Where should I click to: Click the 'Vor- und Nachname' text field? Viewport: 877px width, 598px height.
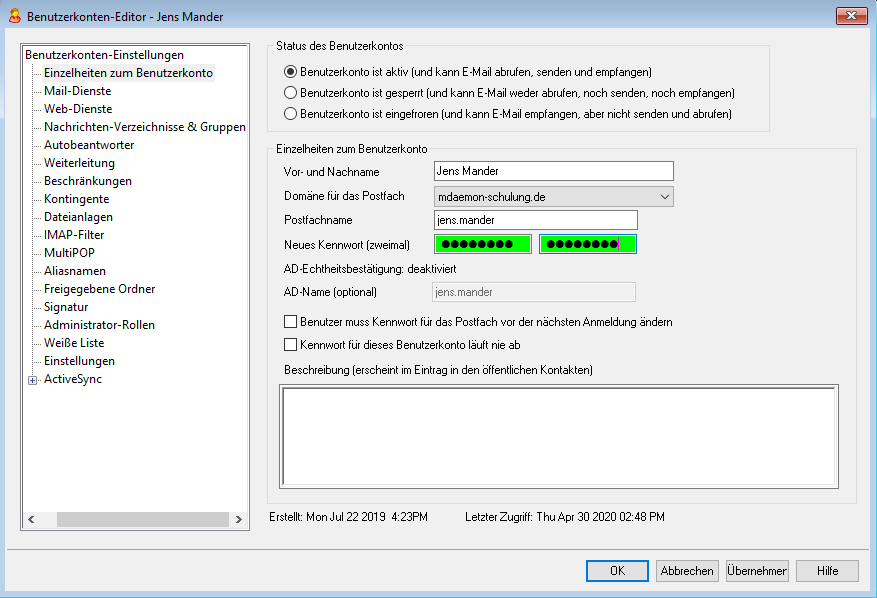point(553,172)
